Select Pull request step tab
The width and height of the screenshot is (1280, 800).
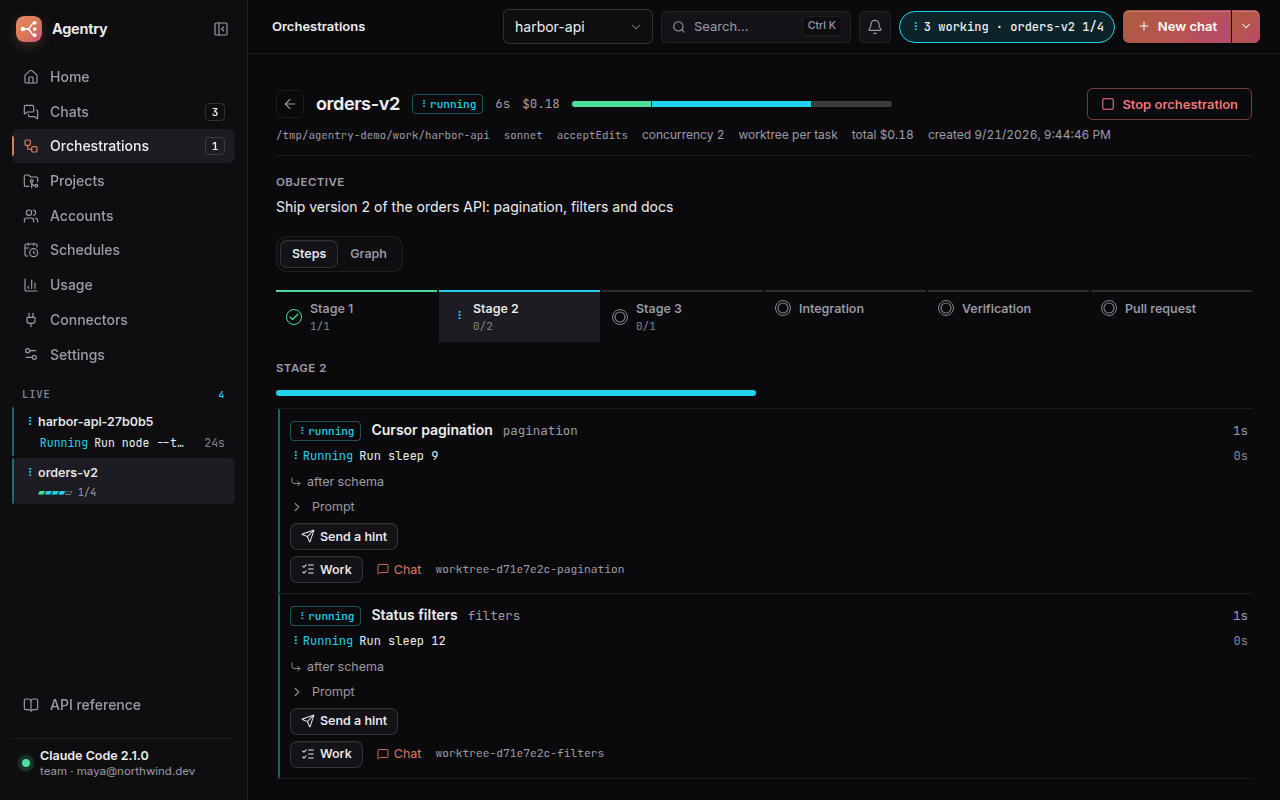[x=1171, y=316]
